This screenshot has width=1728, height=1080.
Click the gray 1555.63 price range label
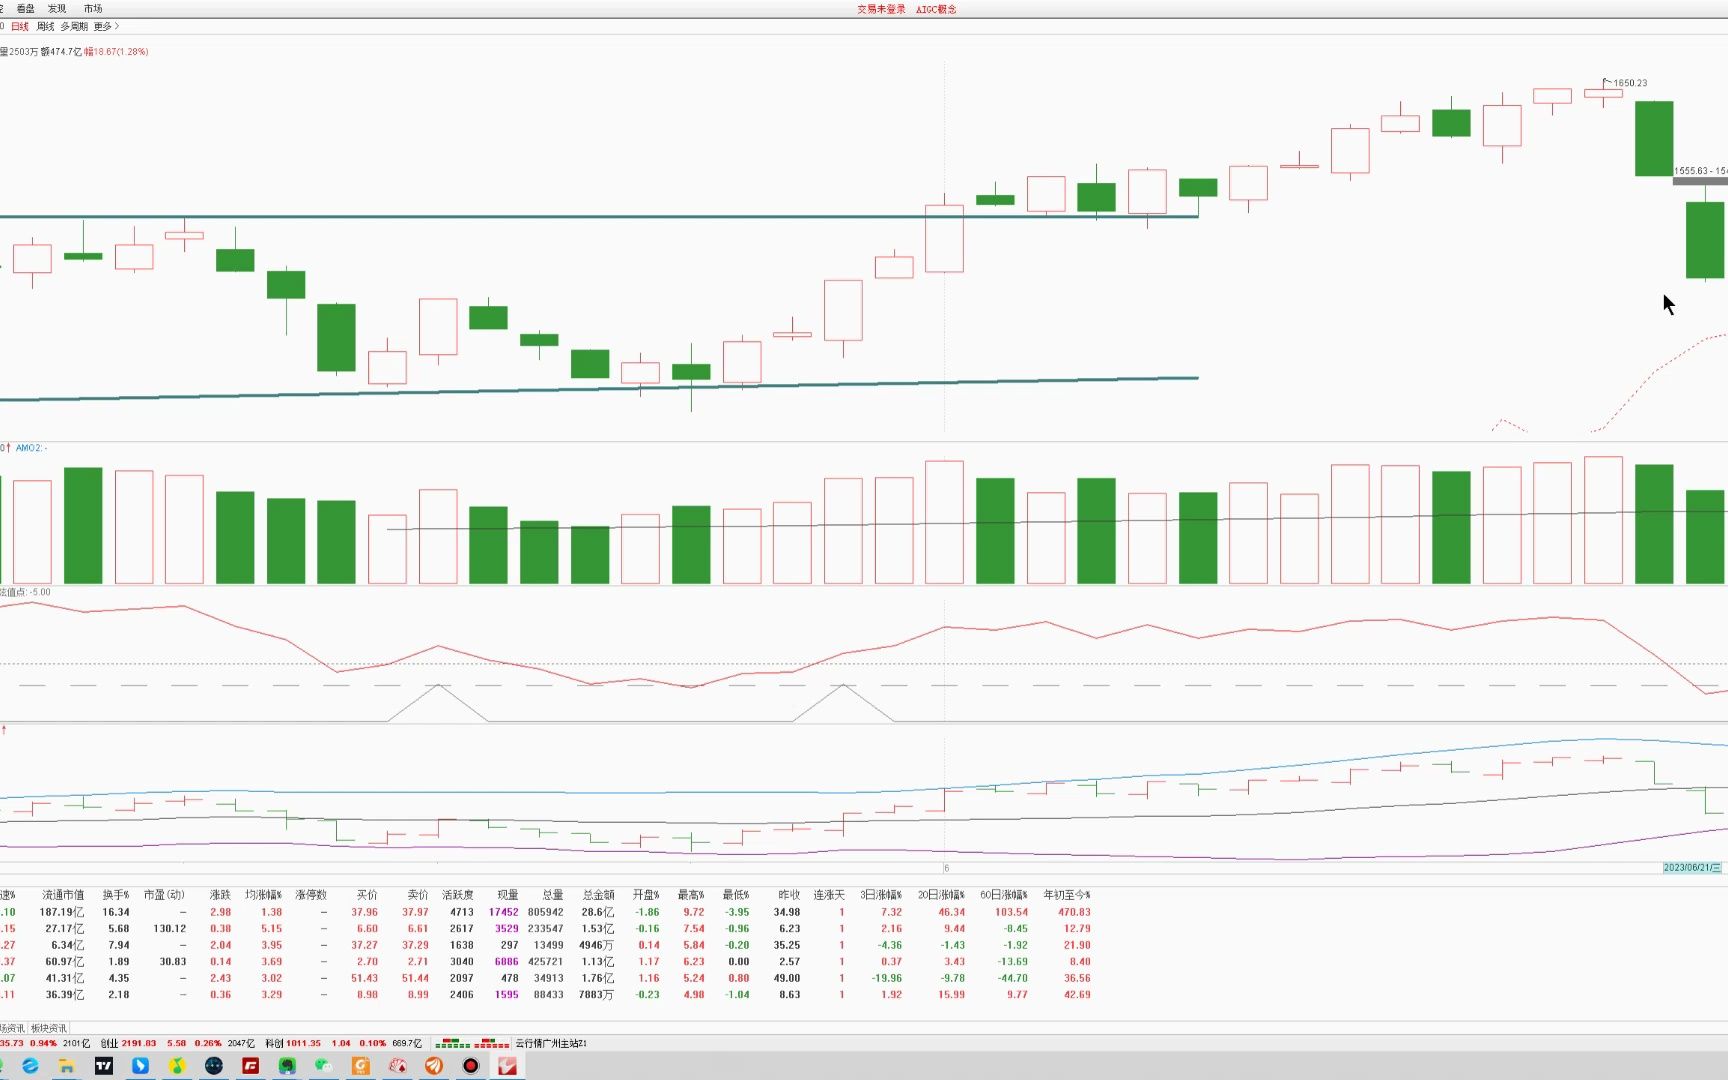[1701, 171]
